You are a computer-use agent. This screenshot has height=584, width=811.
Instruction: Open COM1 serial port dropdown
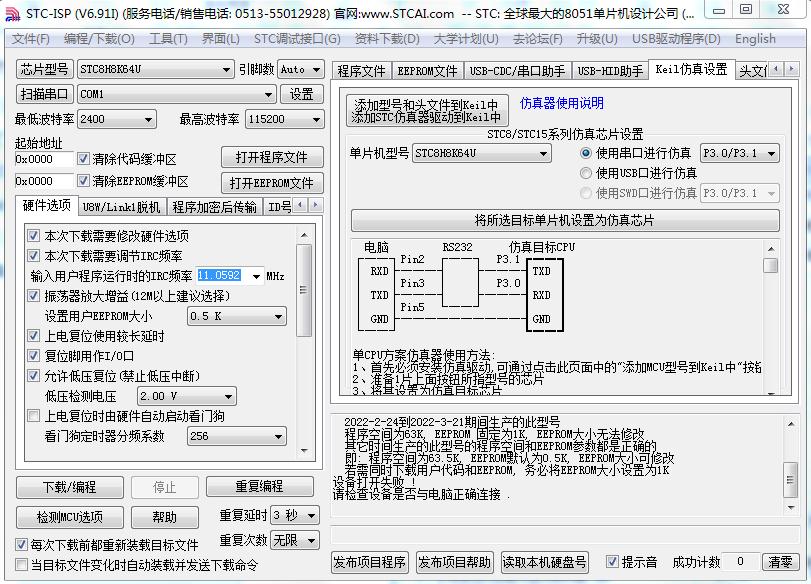coord(176,94)
